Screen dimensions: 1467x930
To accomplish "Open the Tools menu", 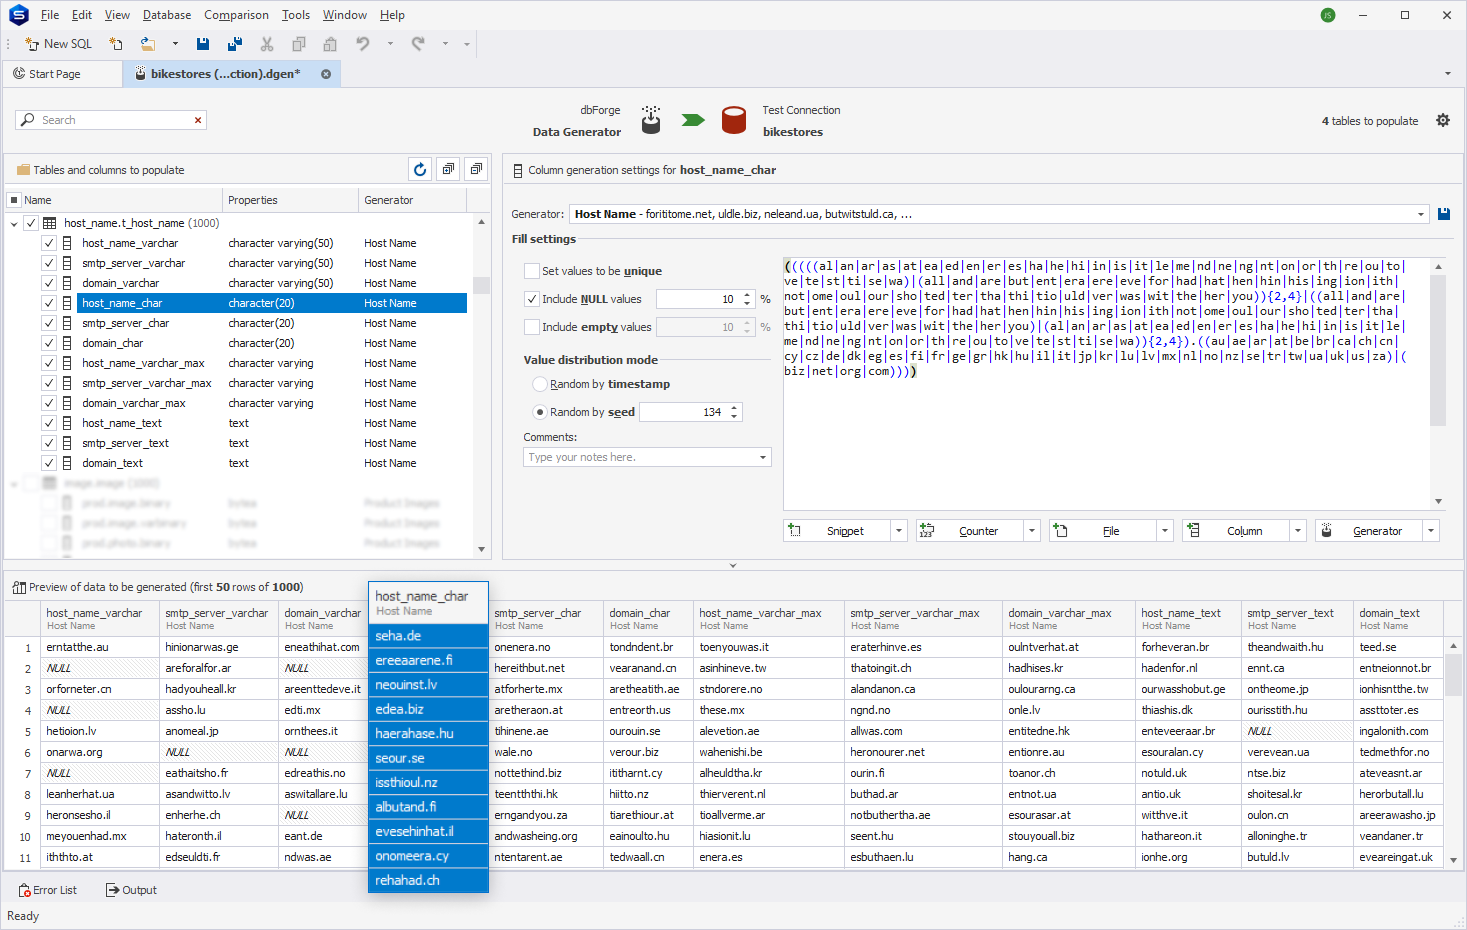I will [296, 15].
